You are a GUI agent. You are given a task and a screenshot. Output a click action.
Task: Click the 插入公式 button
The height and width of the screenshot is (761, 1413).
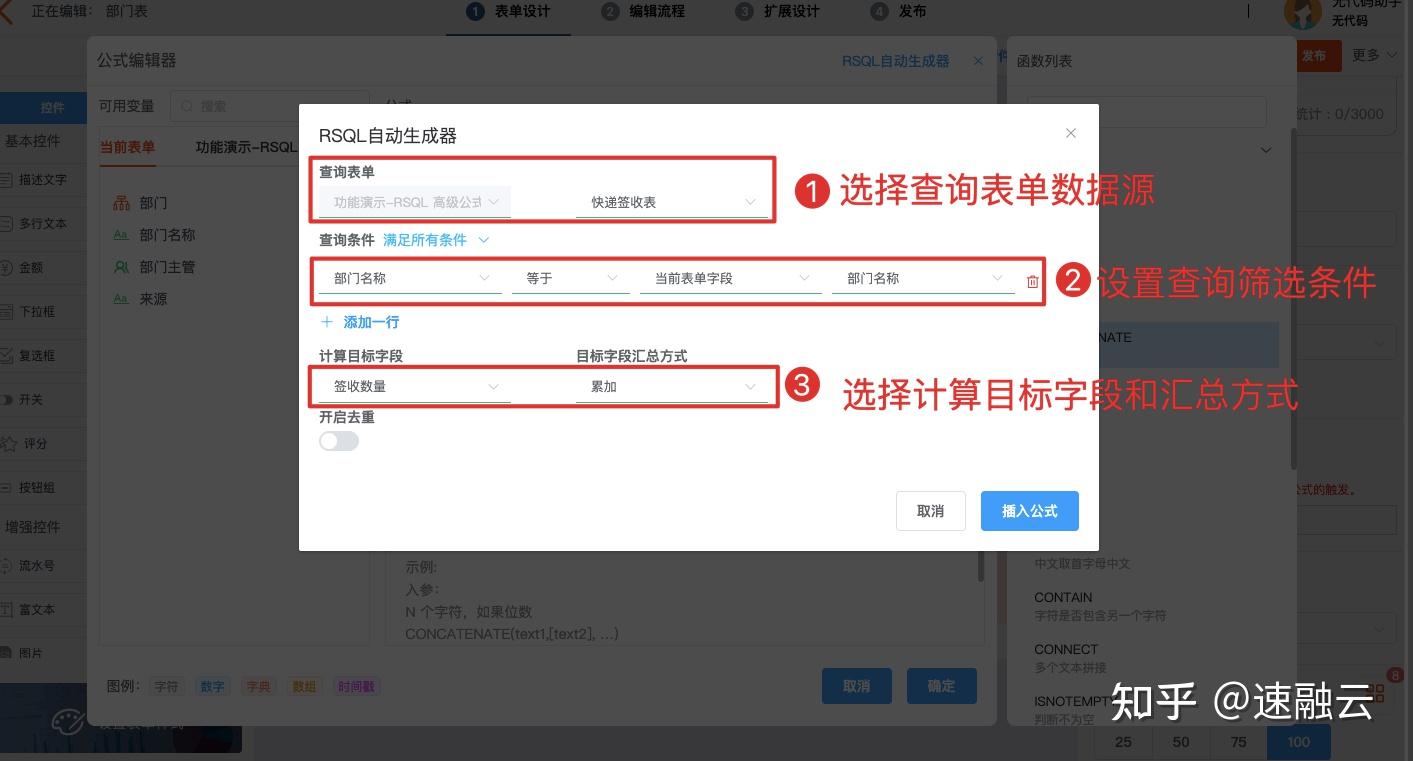point(1029,511)
